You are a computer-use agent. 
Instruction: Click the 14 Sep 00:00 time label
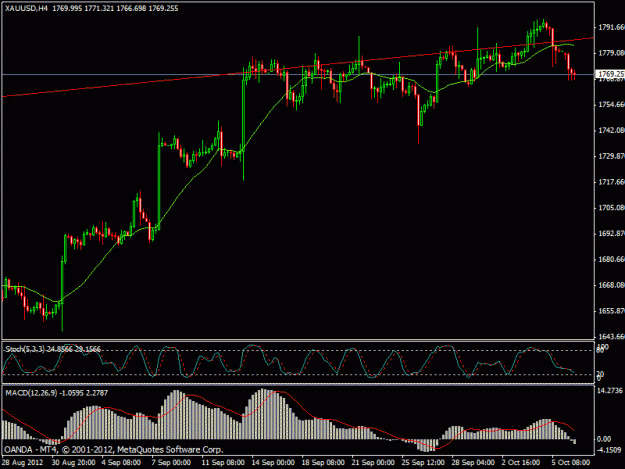coord(273,463)
